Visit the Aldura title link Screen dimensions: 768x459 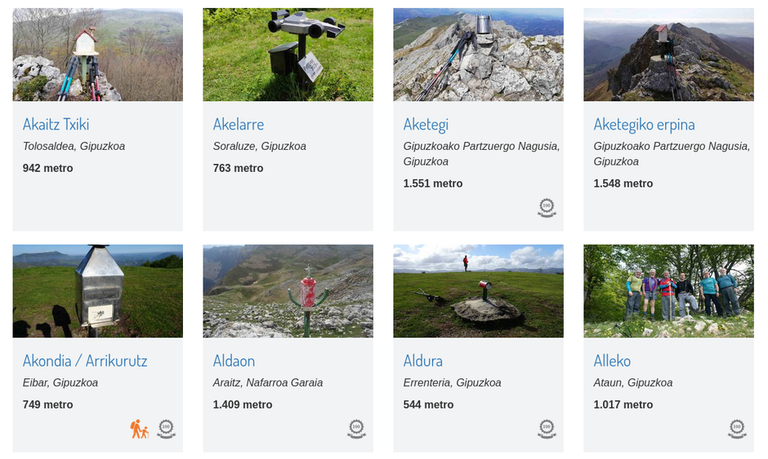pyautogui.click(x=423, y=361)
